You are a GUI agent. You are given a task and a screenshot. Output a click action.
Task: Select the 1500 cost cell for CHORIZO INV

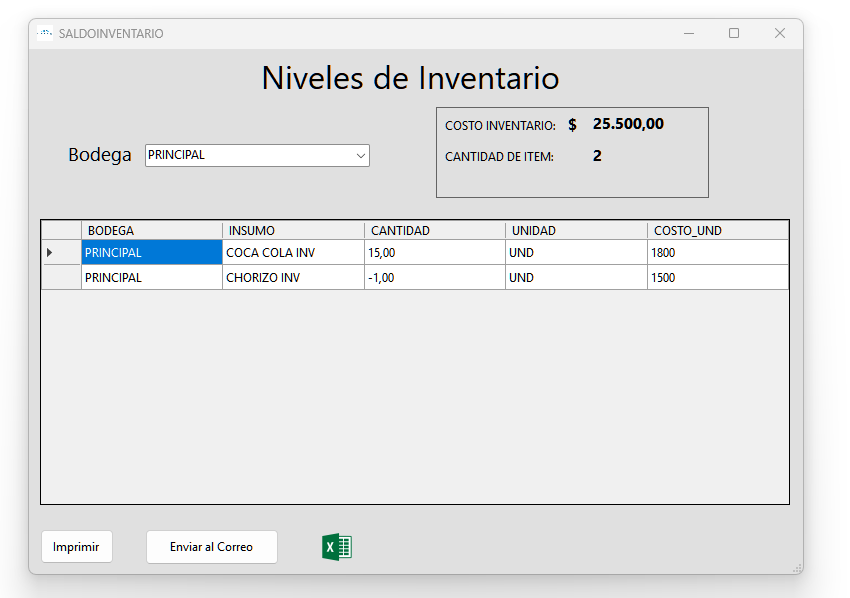point(716,277)
